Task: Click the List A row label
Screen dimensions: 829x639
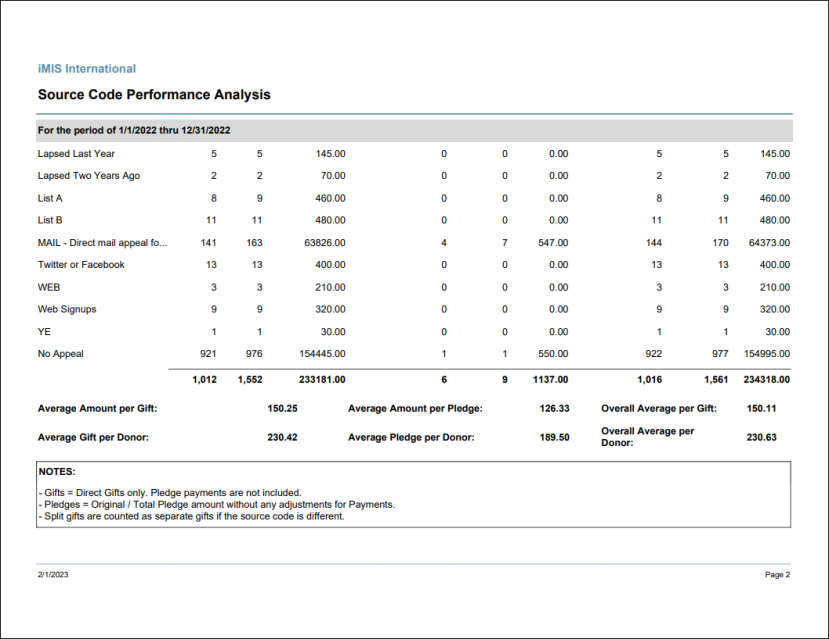Action: (50, 198)
